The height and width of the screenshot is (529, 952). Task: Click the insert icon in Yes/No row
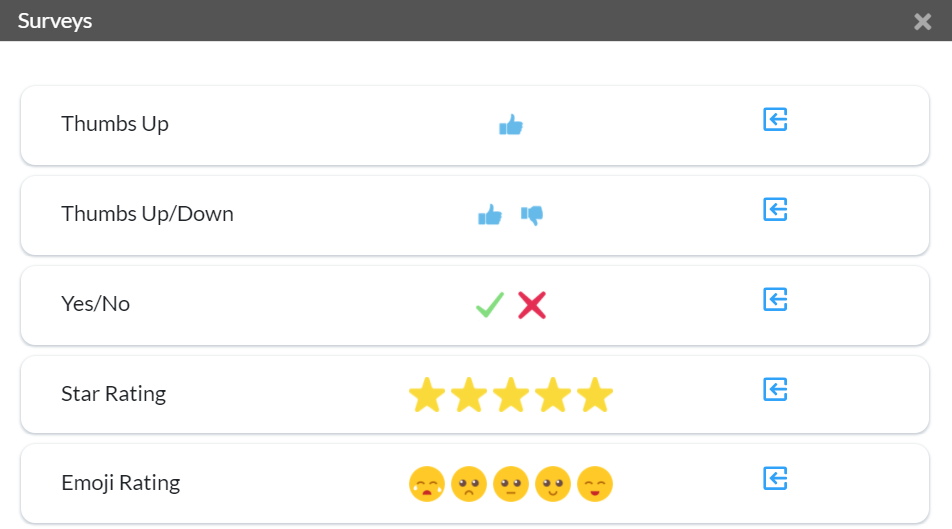point(775,299)
